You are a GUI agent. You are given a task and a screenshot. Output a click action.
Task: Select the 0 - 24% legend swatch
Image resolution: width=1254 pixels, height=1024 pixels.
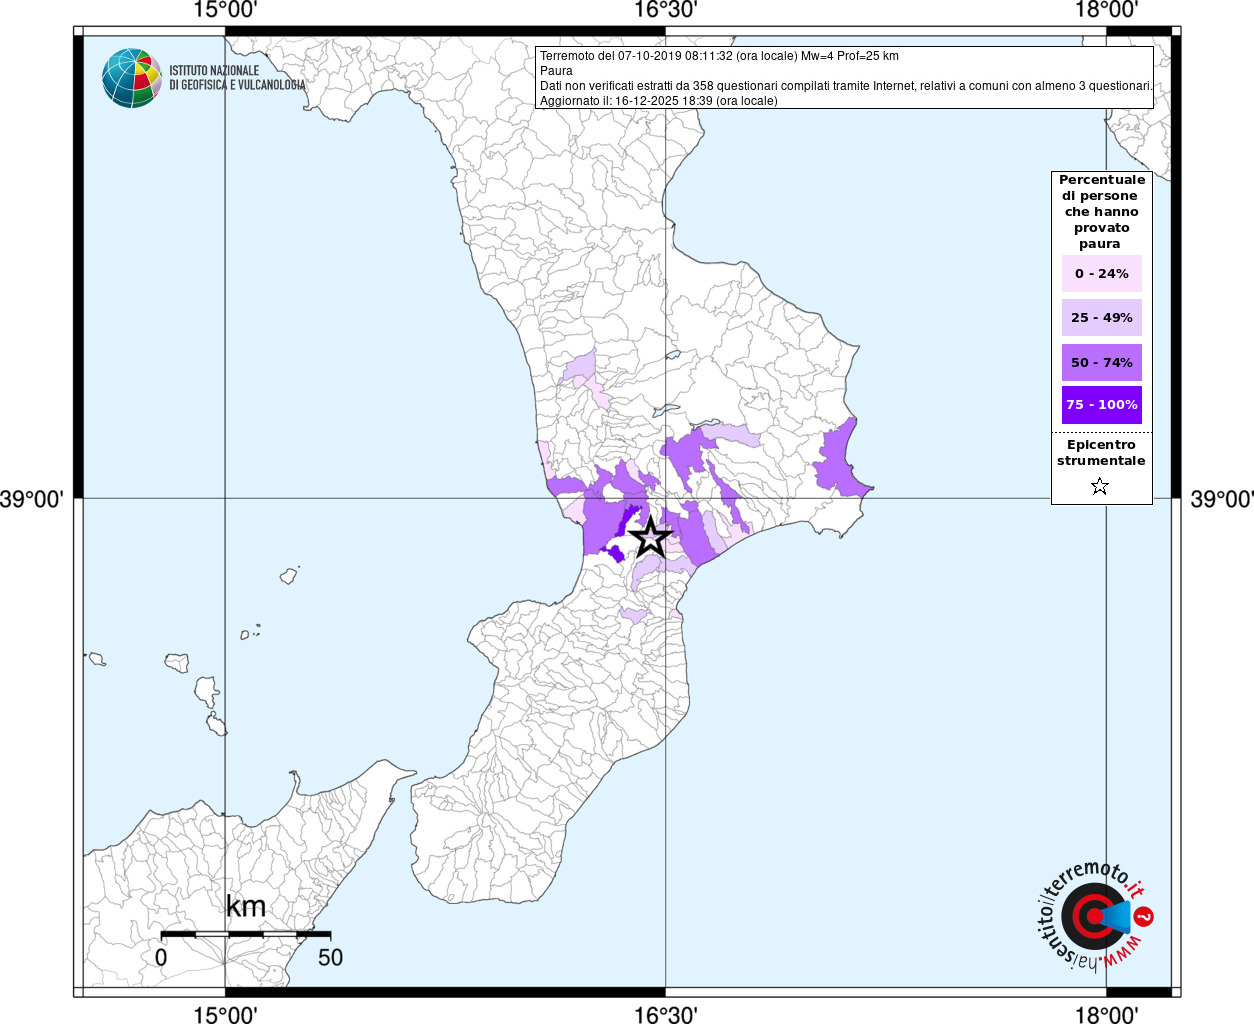pyautogui.click(x=1102, y=273)
